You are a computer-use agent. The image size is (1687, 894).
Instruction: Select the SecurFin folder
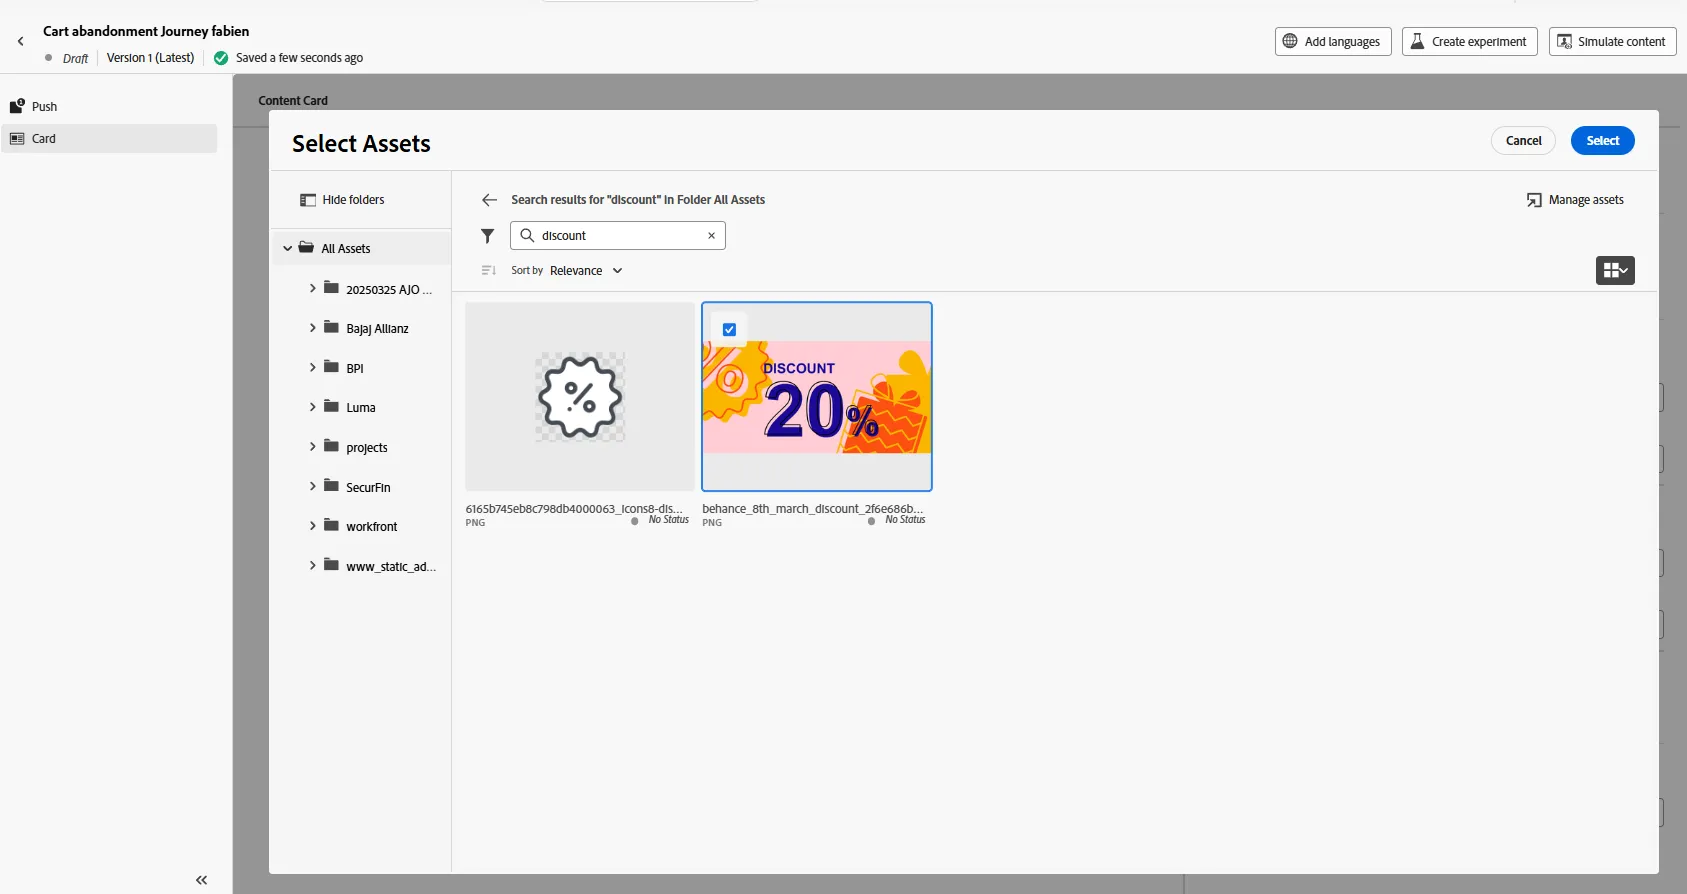pos(368,487)
